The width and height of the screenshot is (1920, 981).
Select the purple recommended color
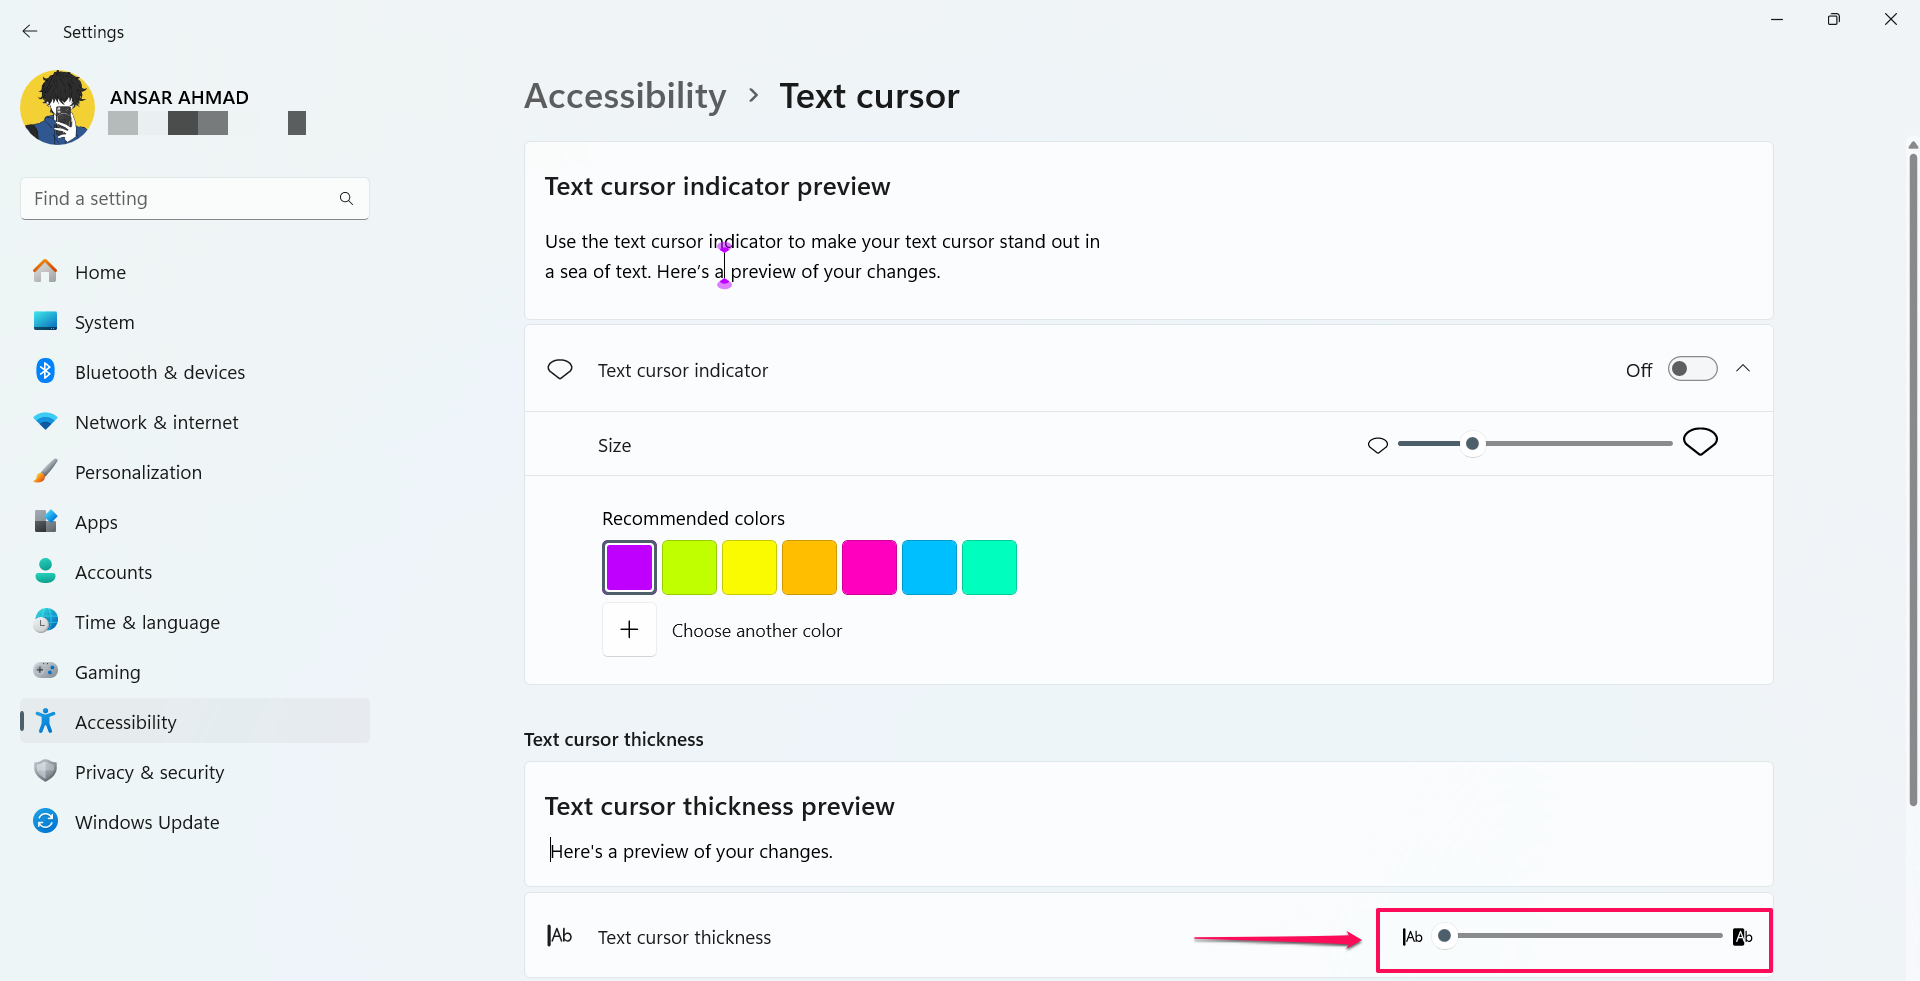tap(629, 568)
